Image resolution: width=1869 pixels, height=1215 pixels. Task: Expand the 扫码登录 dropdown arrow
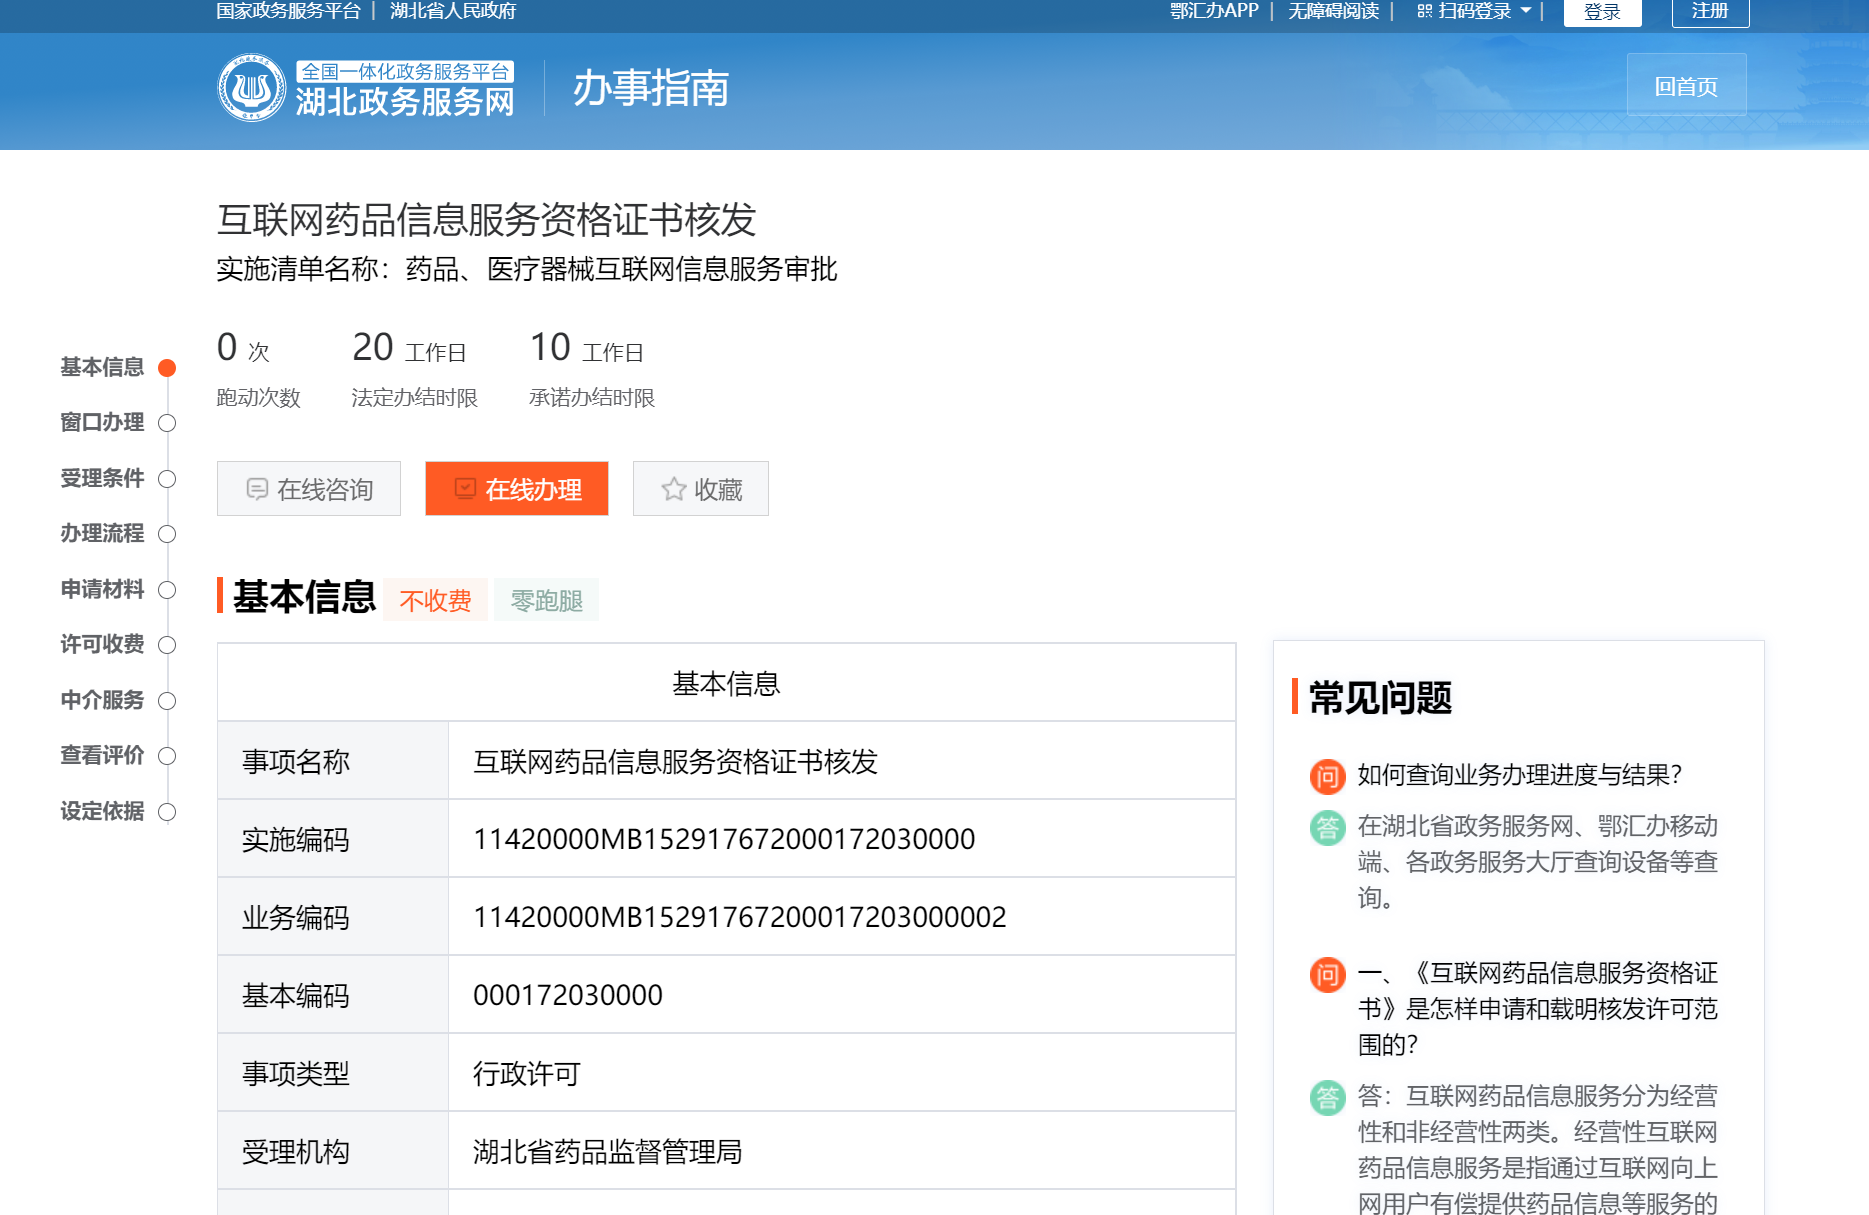coord(1526,11)
